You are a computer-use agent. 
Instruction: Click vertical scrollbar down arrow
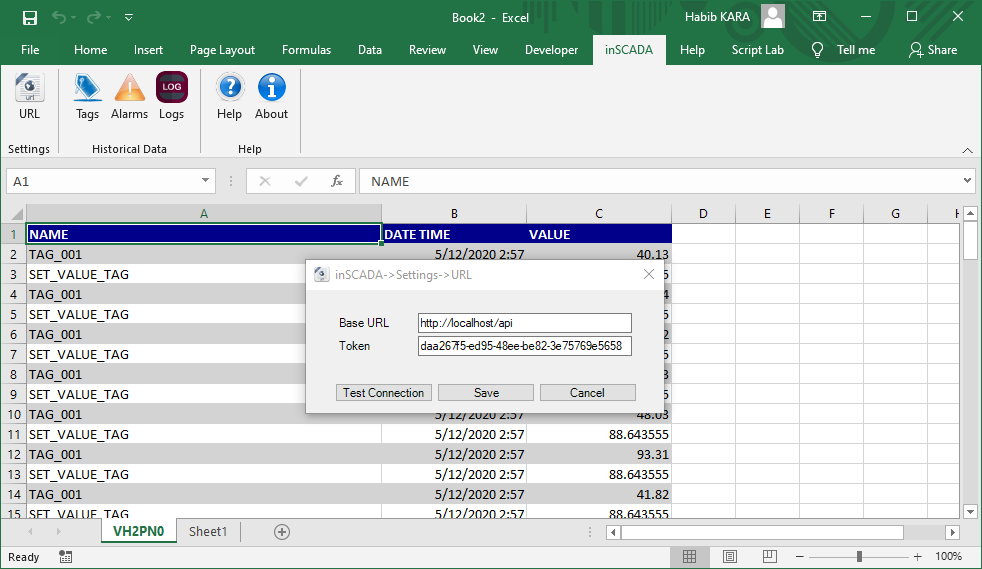(970, 511)
